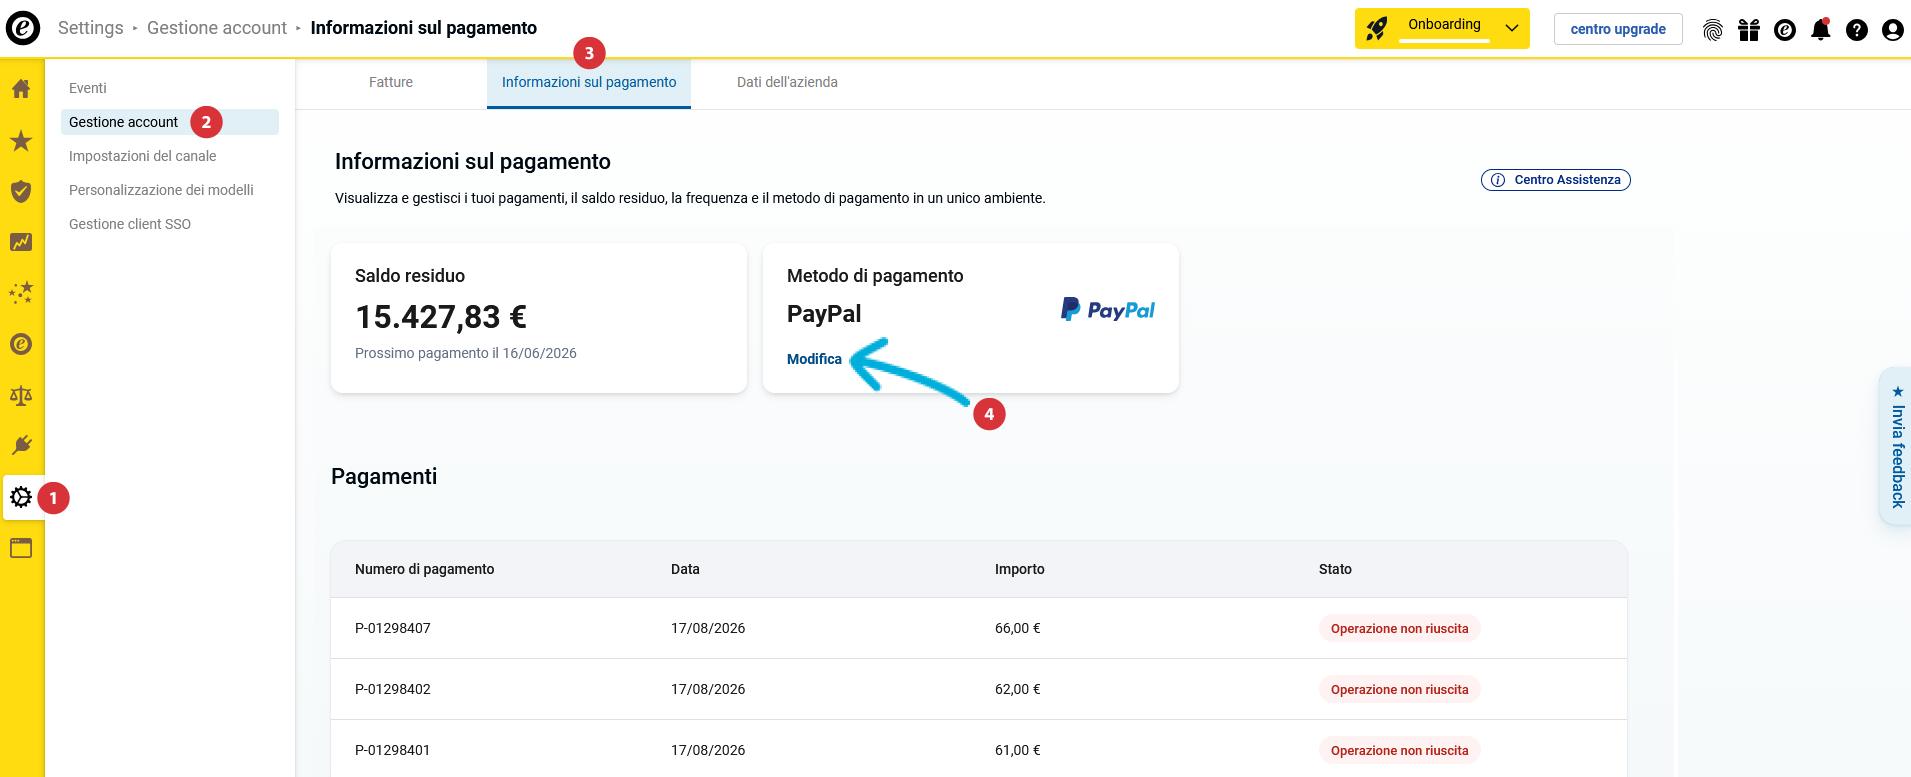Click the browser window sidebar icon
The width and height of the screenshot is (1911, 777).
21,548
